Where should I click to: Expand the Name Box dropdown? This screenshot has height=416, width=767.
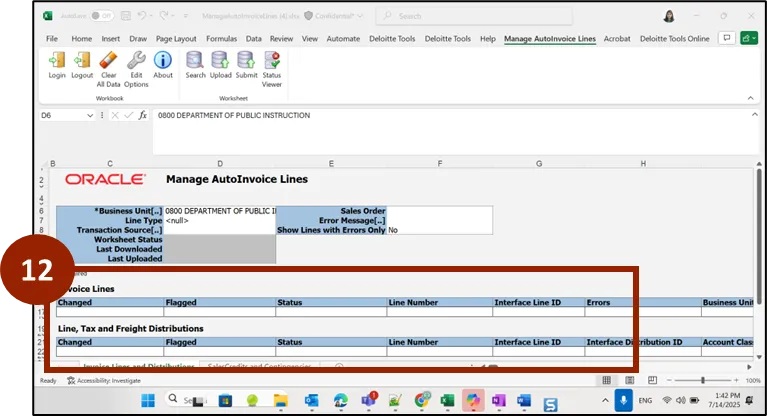(91, 116)
